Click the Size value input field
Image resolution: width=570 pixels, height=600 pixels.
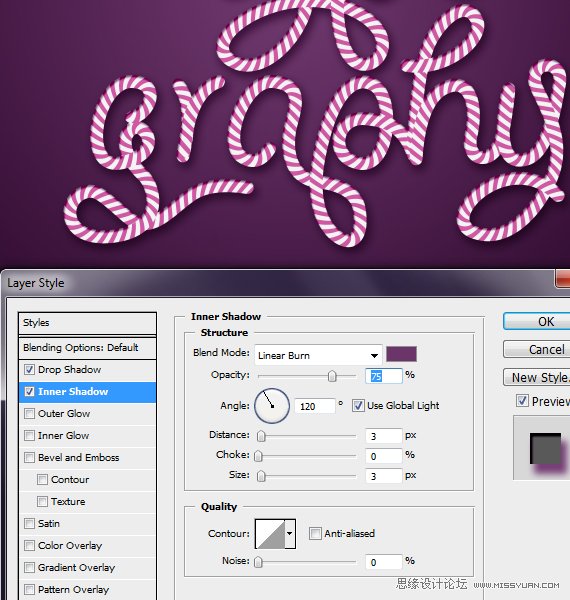click(x=384, y=476)
